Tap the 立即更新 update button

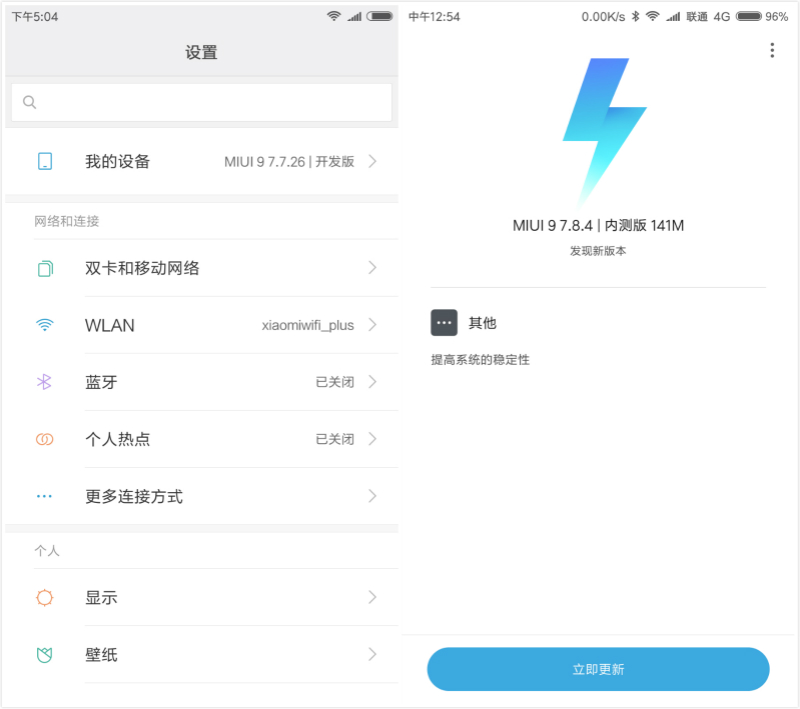coord(598,669)
